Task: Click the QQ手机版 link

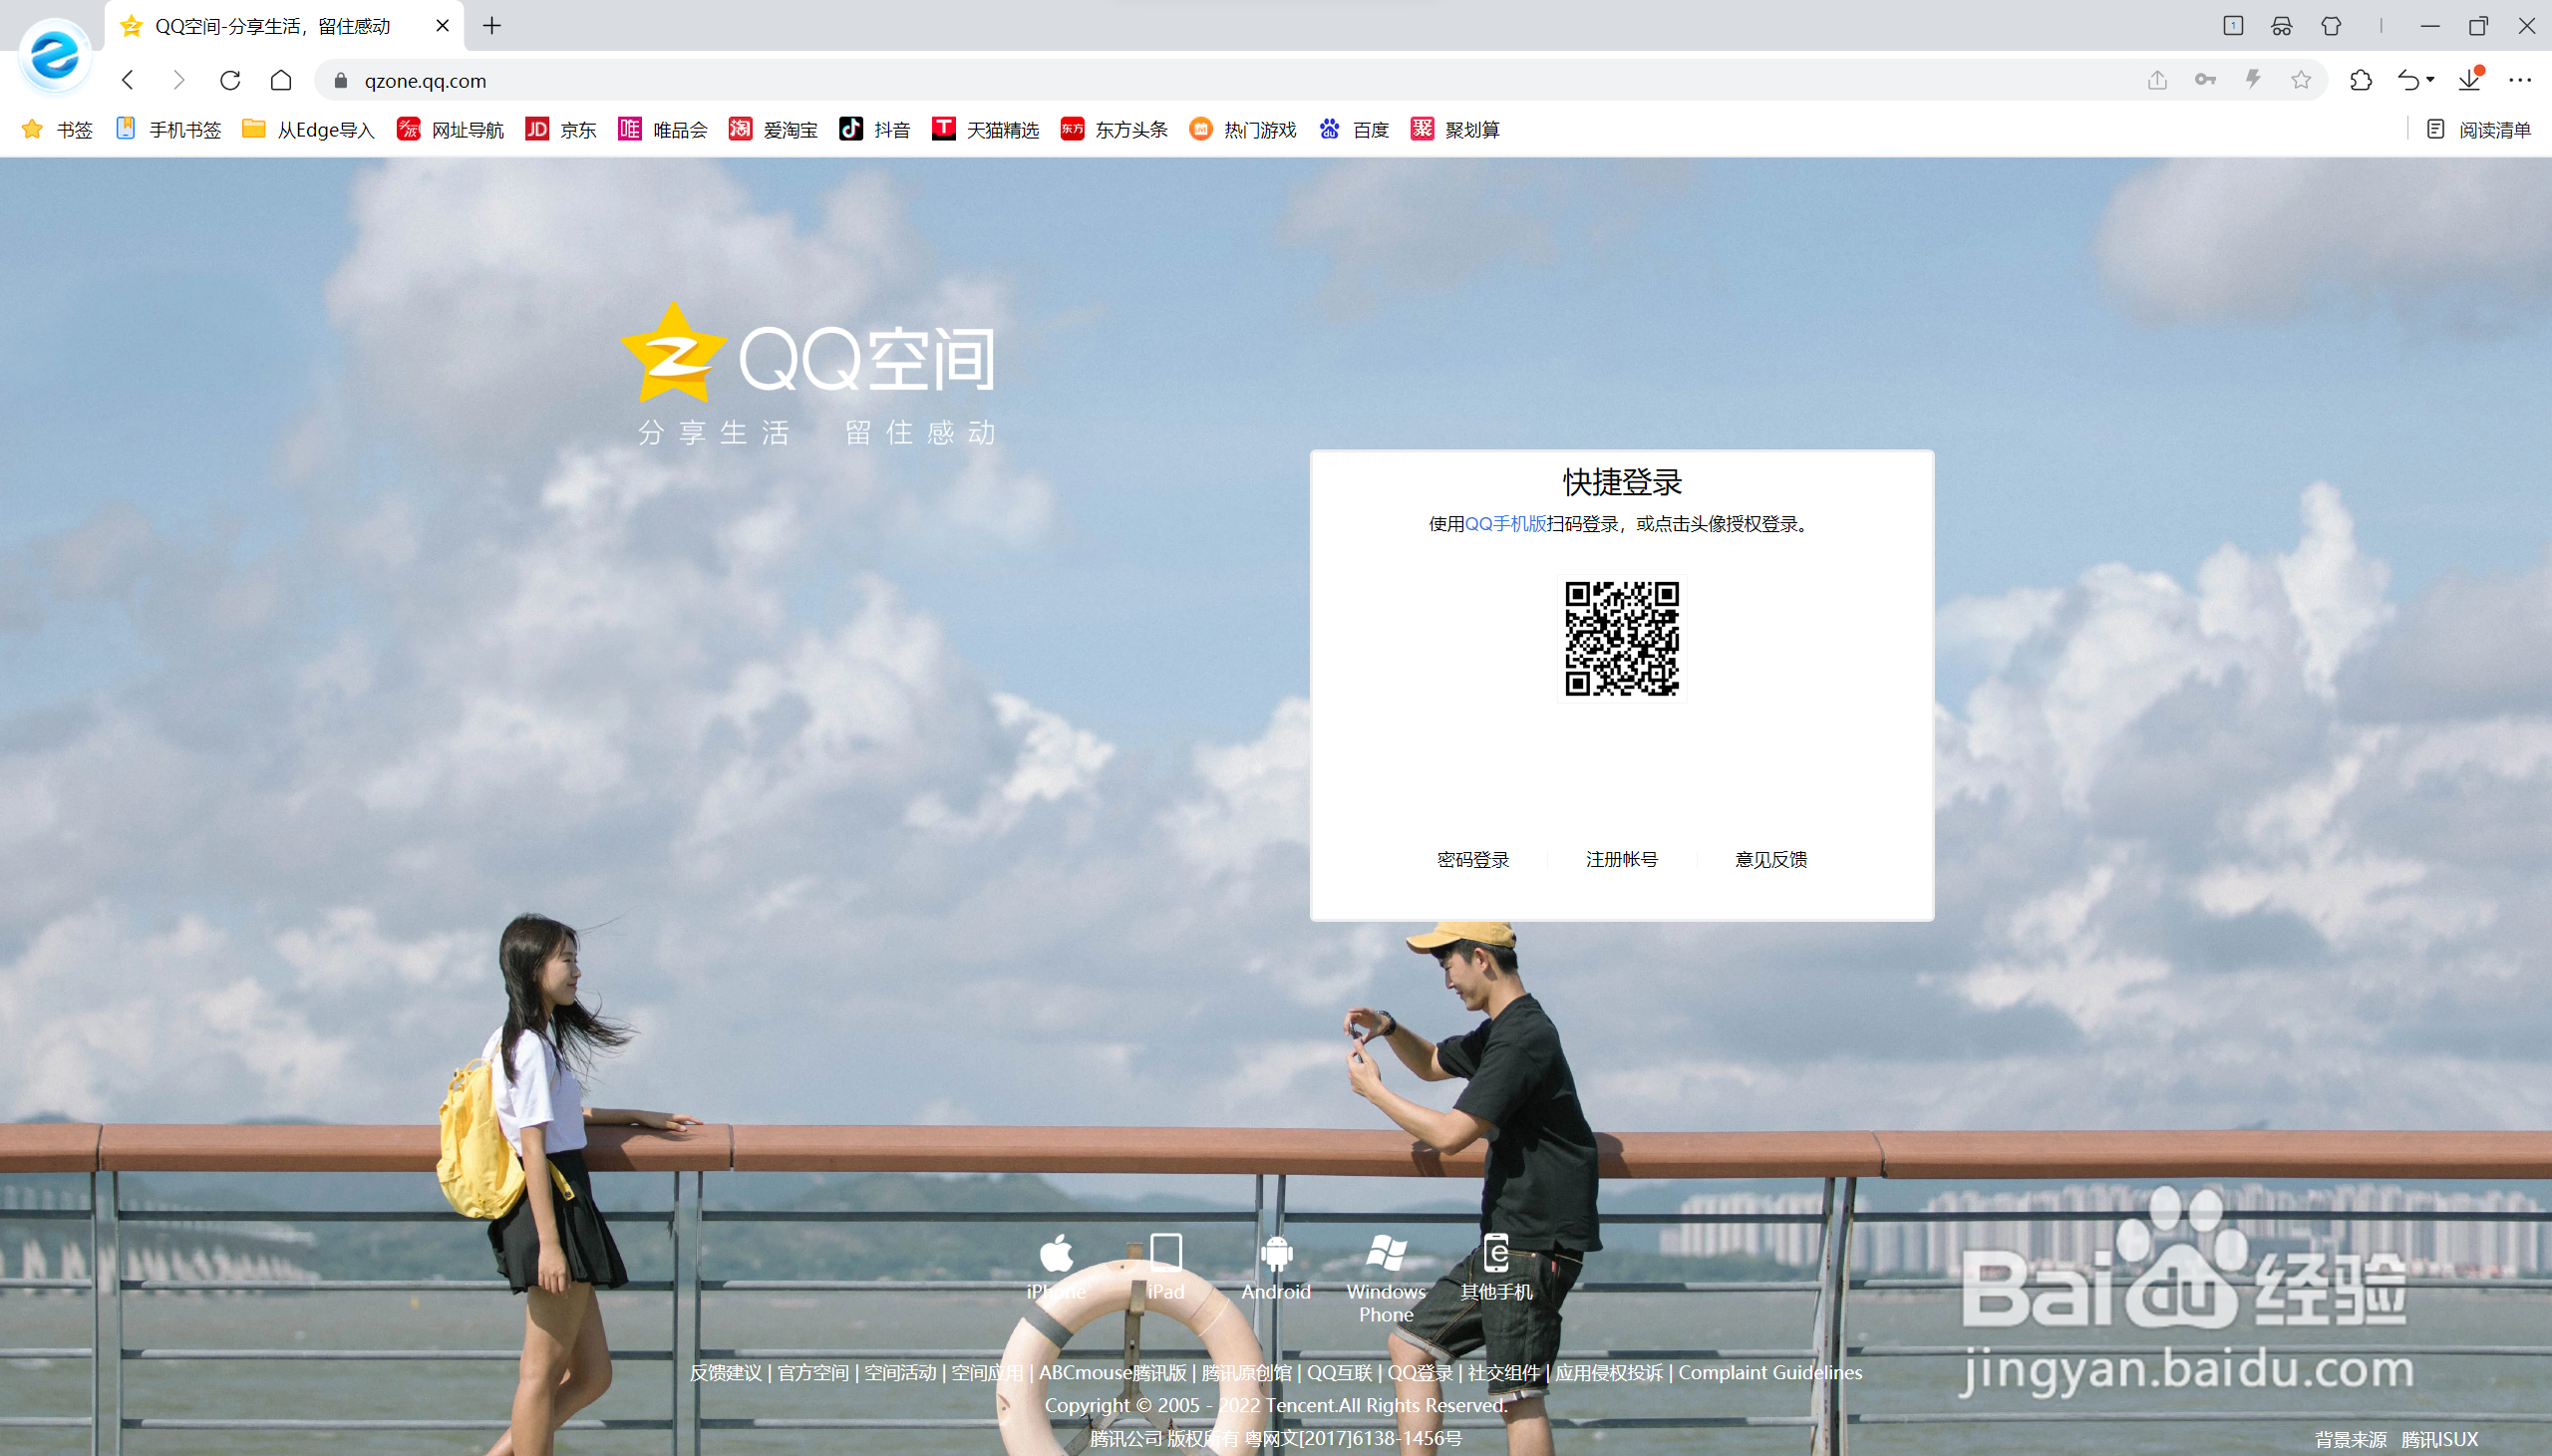Action: pyautogui.click(x=1504, y=523)
